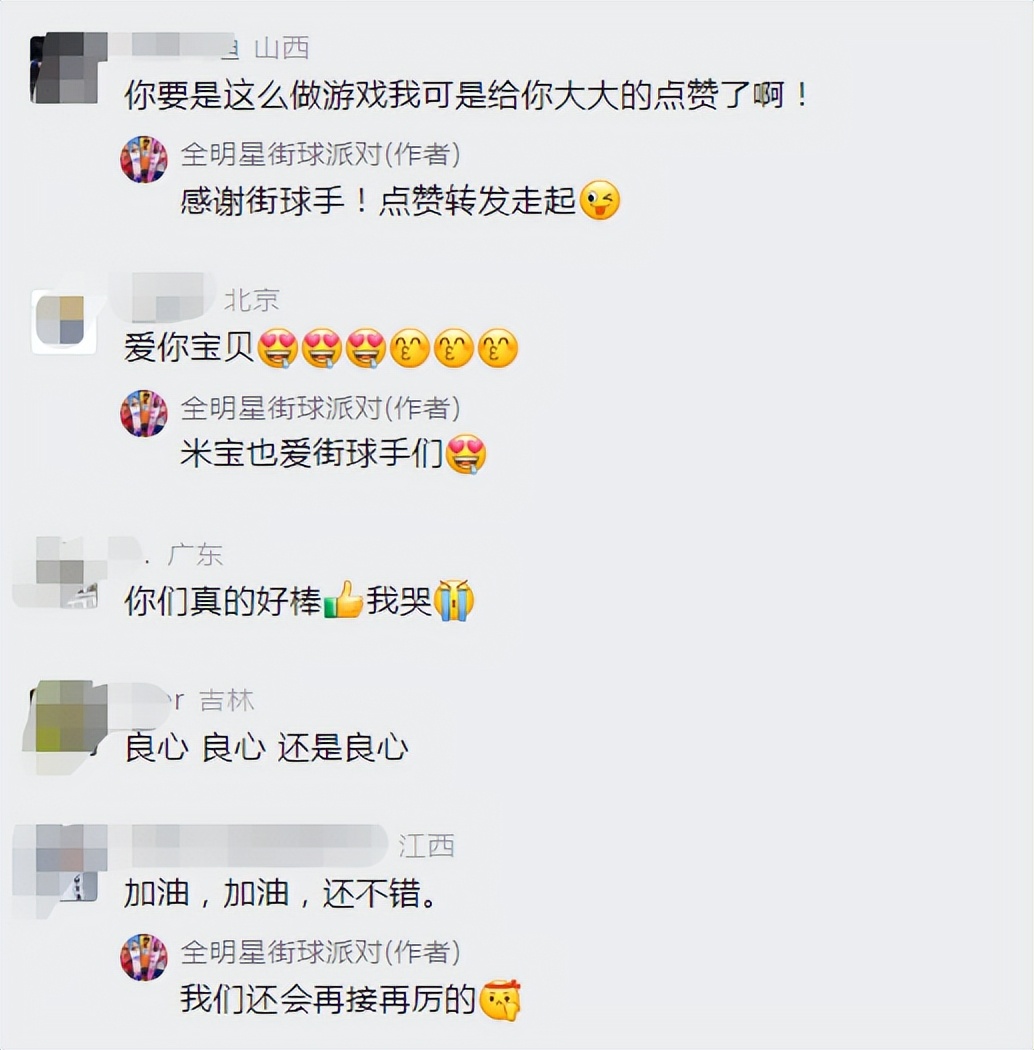1034x1050 pixels.
Task: Click the author avatar above the winking reply
Action: pyautogui.click(x=143, y=159)
